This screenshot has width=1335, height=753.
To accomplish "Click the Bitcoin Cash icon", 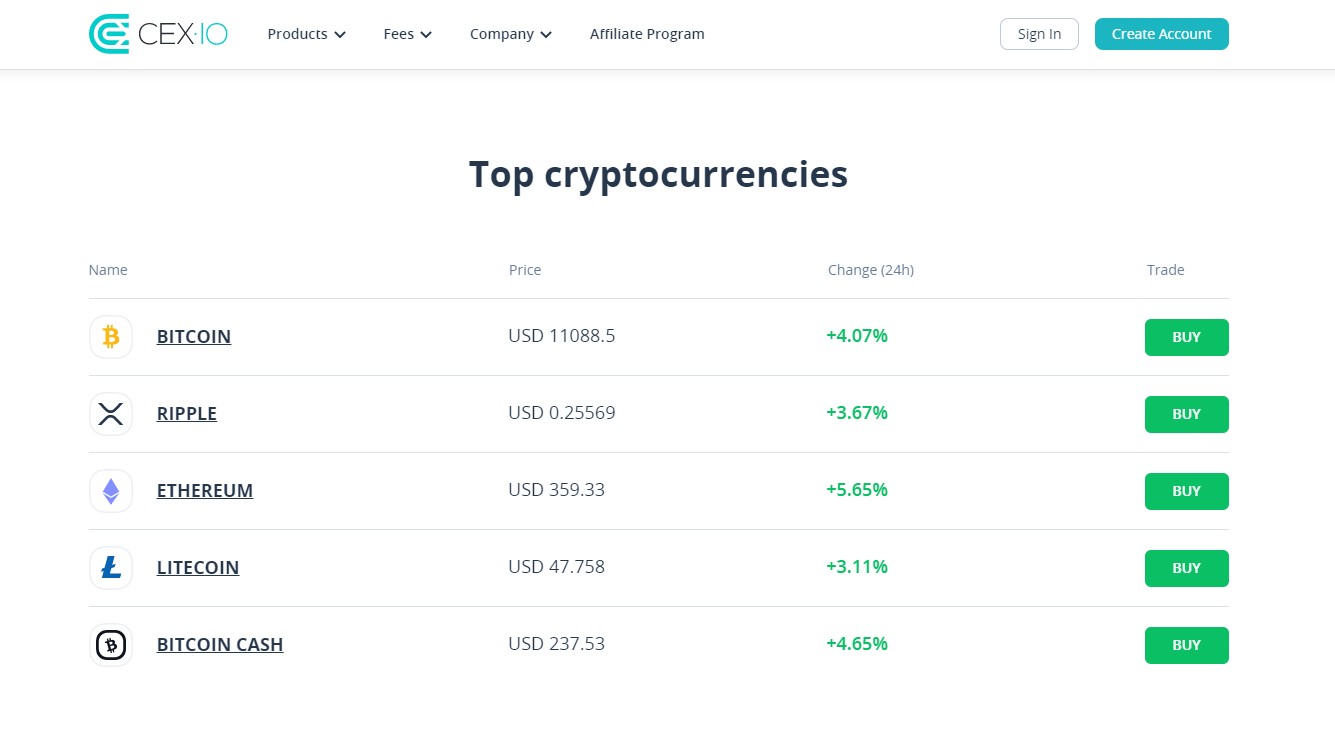I will 111,645.
